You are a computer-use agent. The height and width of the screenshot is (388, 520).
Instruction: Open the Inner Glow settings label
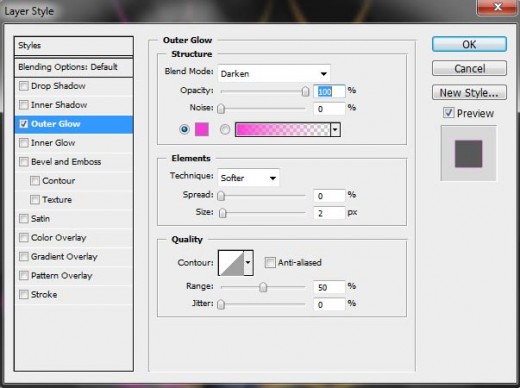pos(53,143)
